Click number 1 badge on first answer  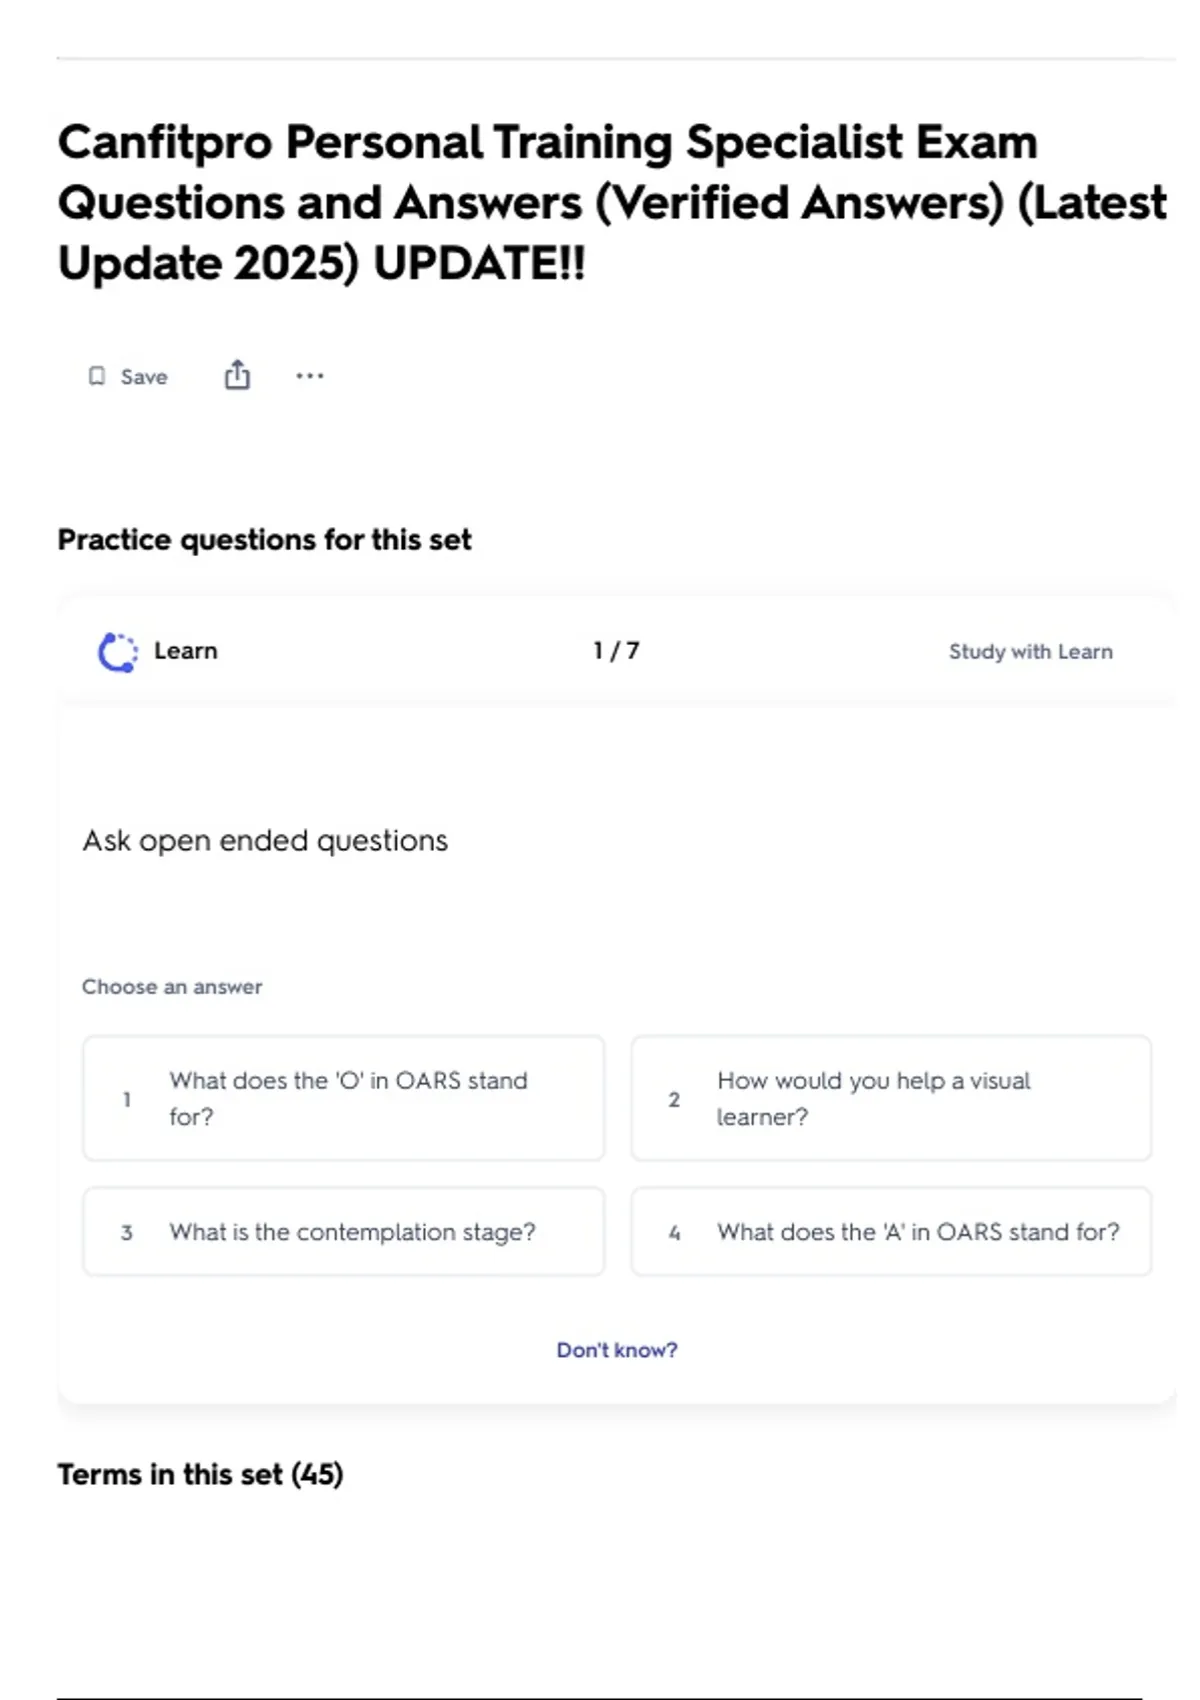[127, 1099]
